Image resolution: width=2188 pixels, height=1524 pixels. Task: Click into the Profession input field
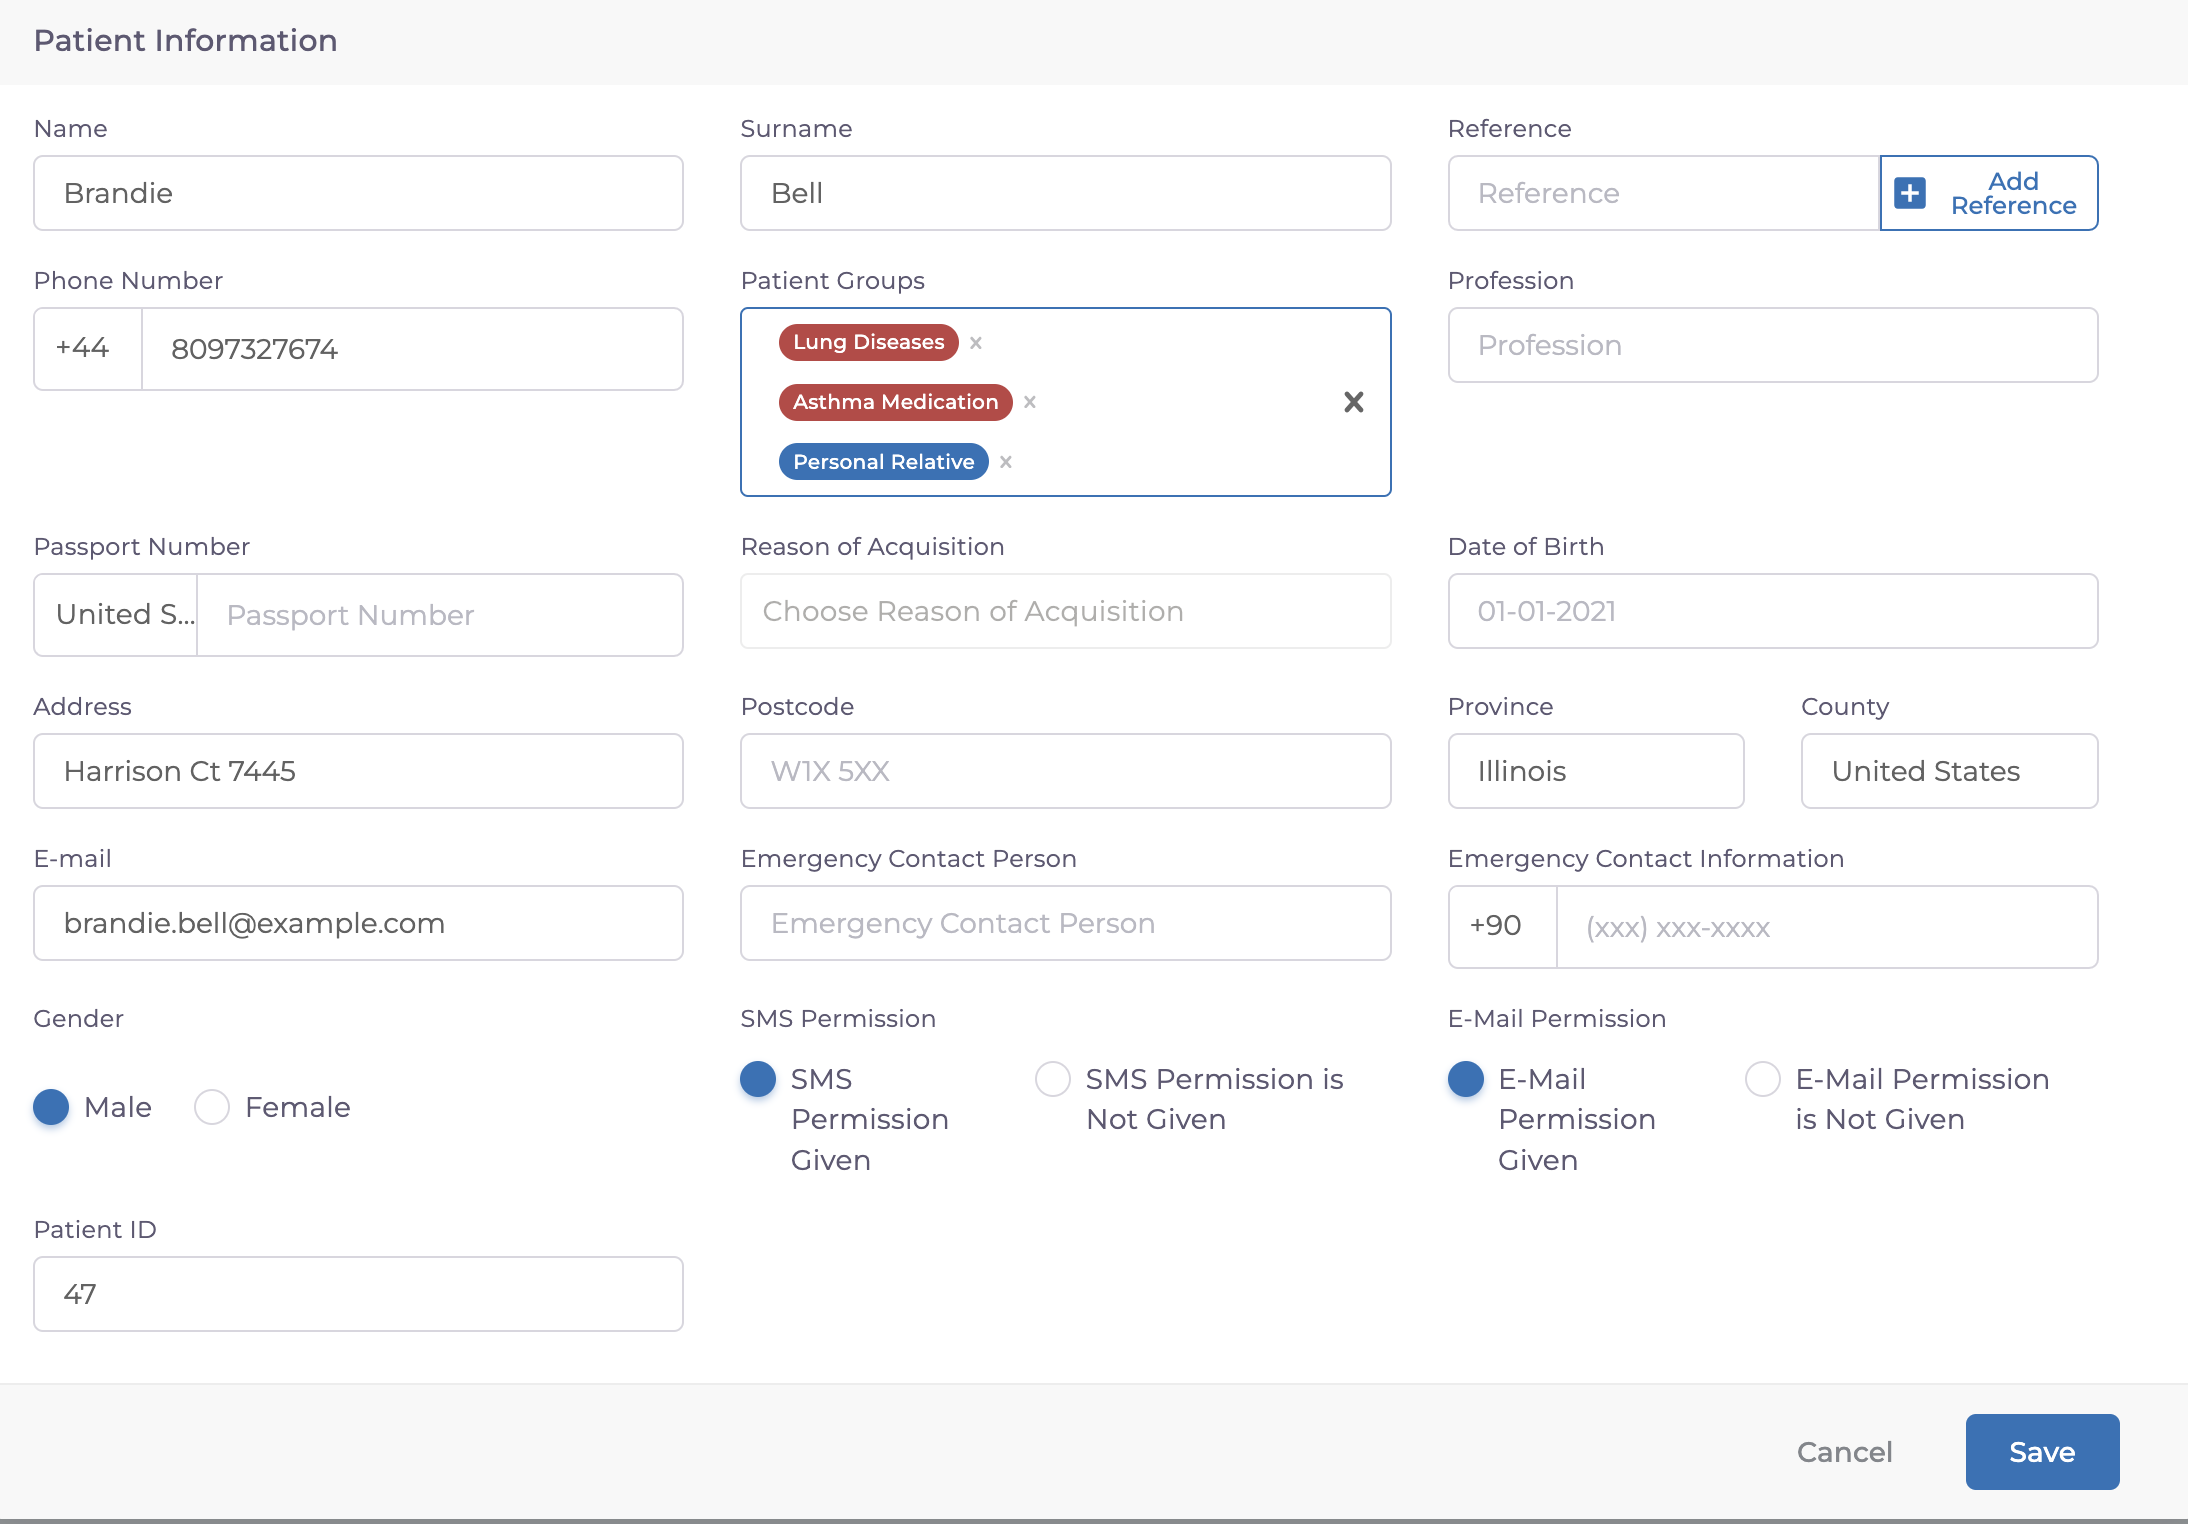pos(1772,345)
